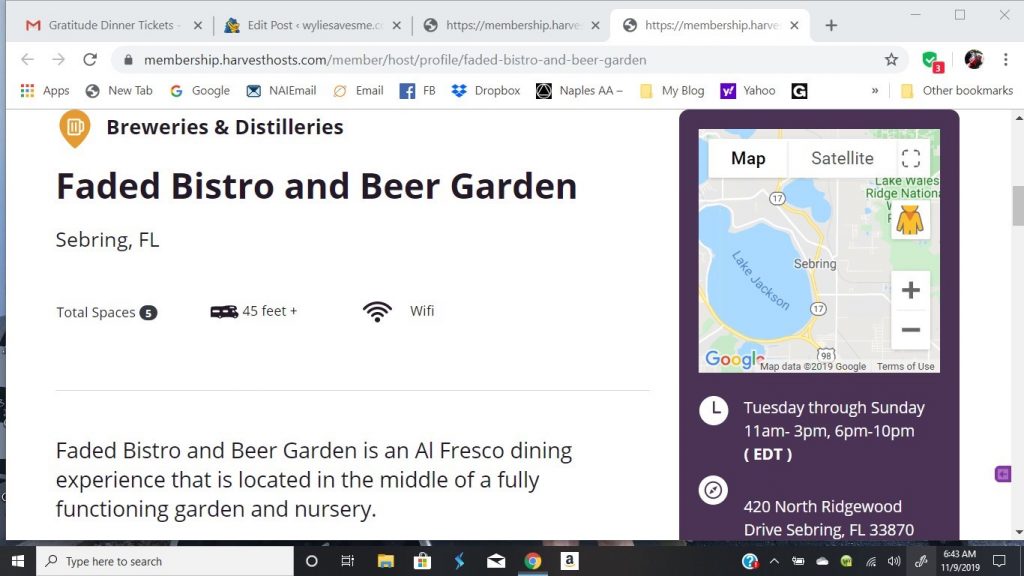Zoom out on the map
The image size is (1024, 576).
[910, 329]
